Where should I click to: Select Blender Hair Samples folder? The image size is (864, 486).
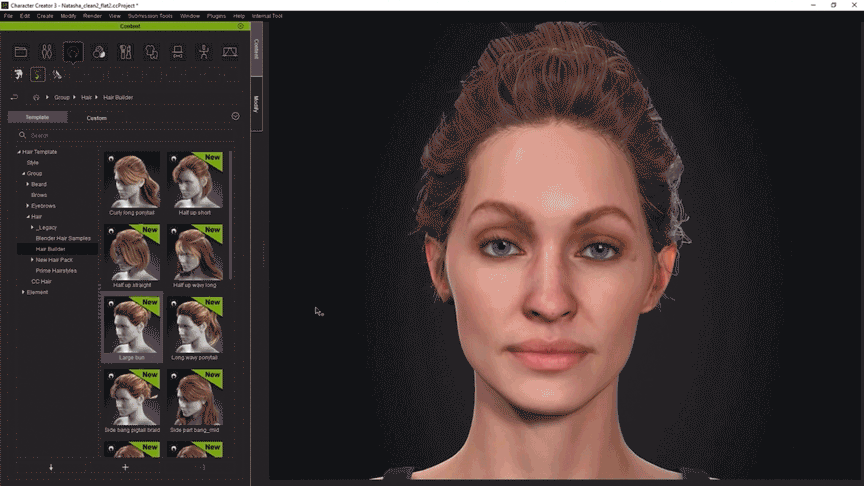click(x=63, y=238)
